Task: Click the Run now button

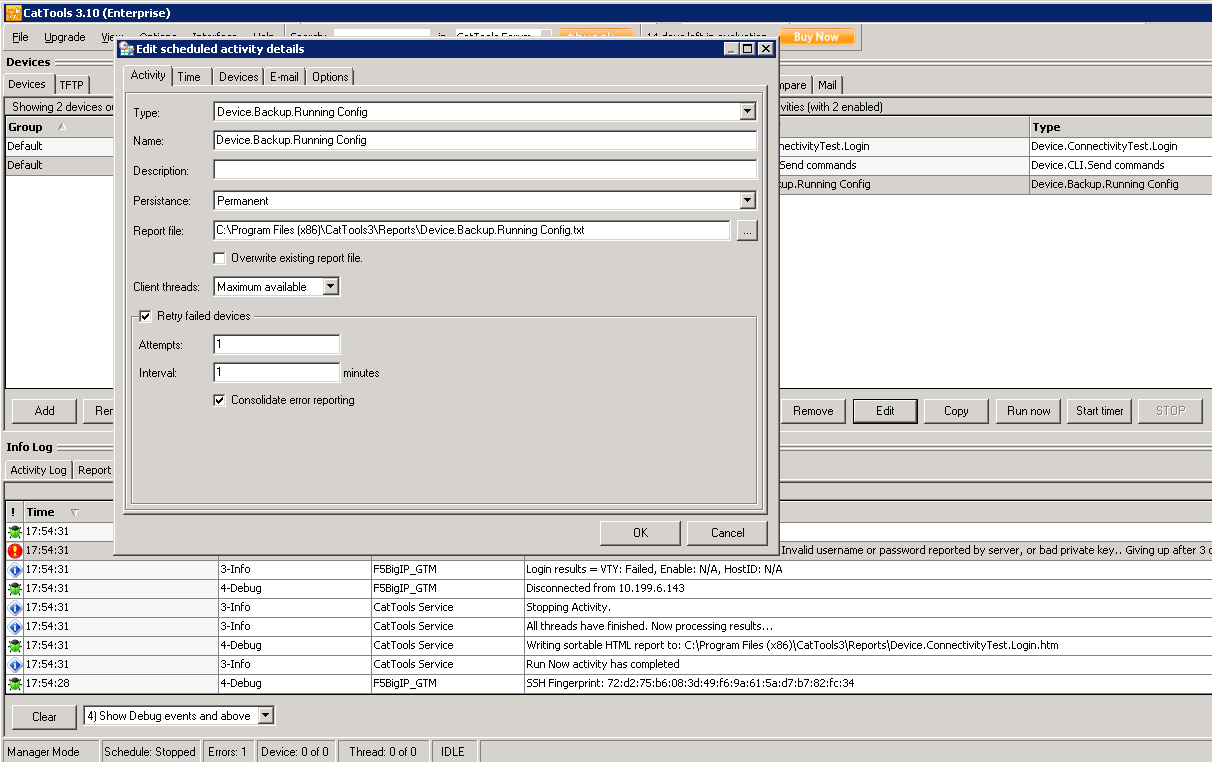Action: point(1029,411)
